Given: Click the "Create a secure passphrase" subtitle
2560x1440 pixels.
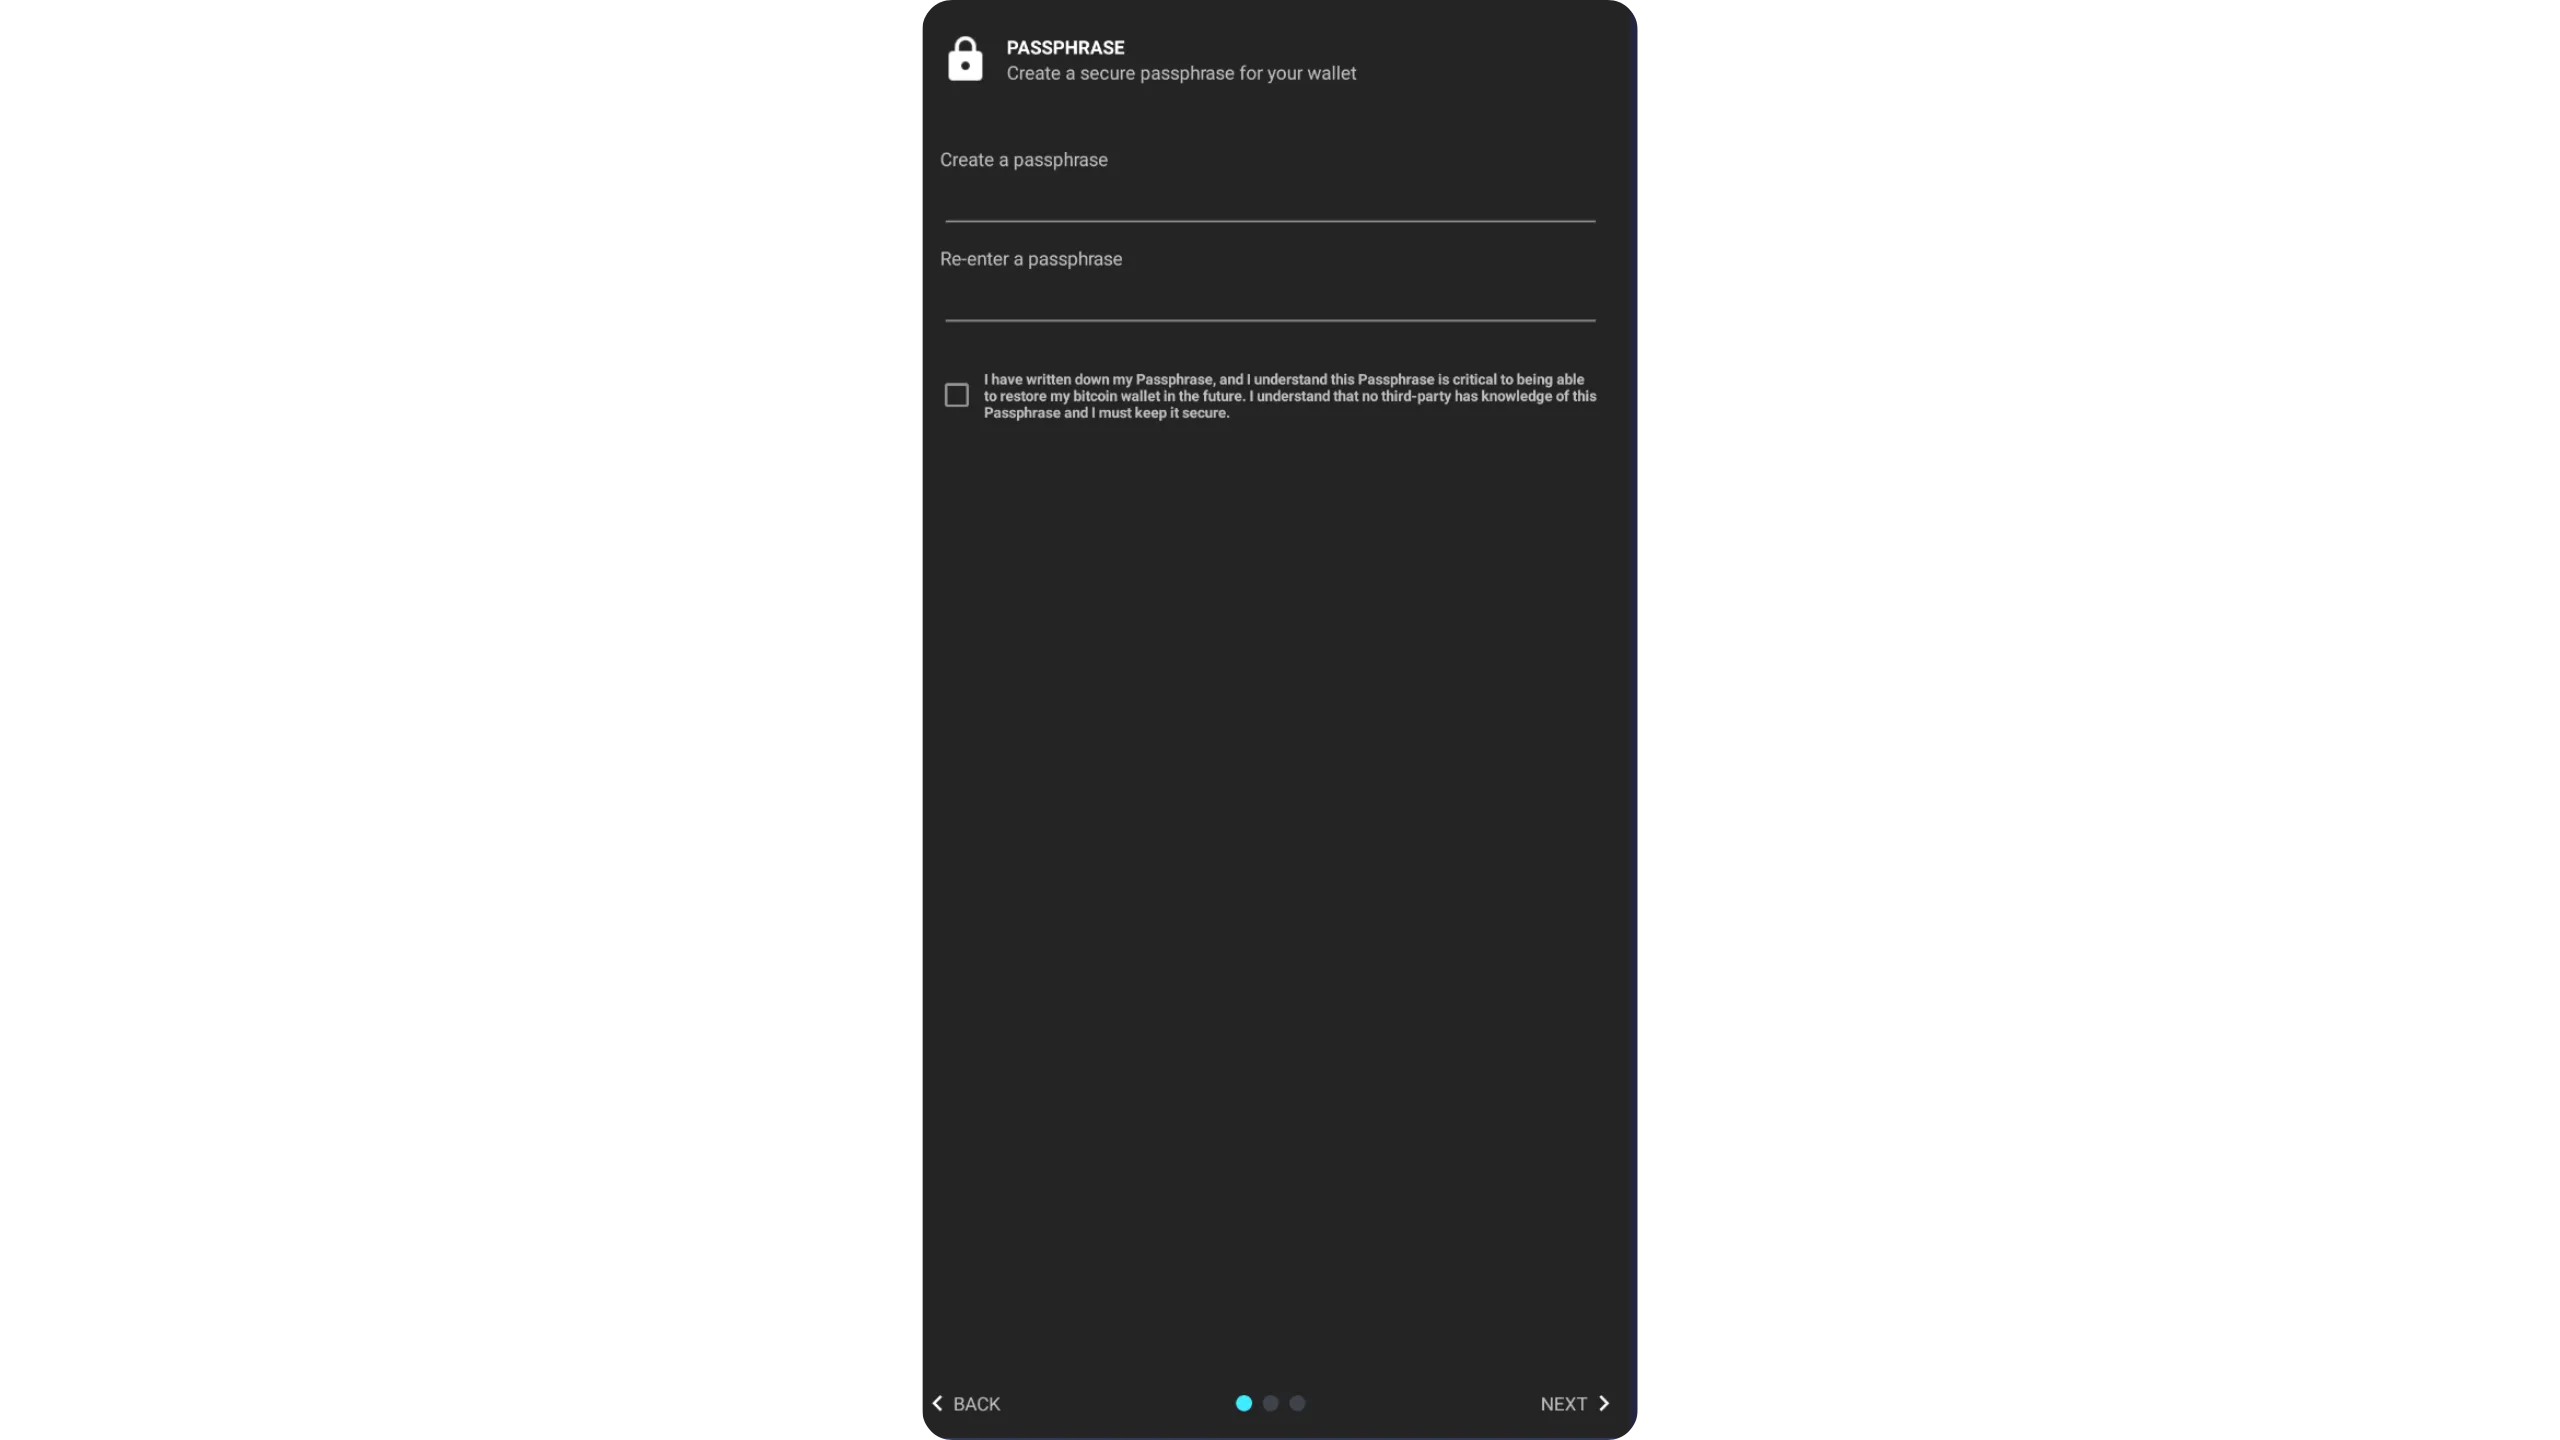Looking at the screenshot, I should tap(1181, 74).
